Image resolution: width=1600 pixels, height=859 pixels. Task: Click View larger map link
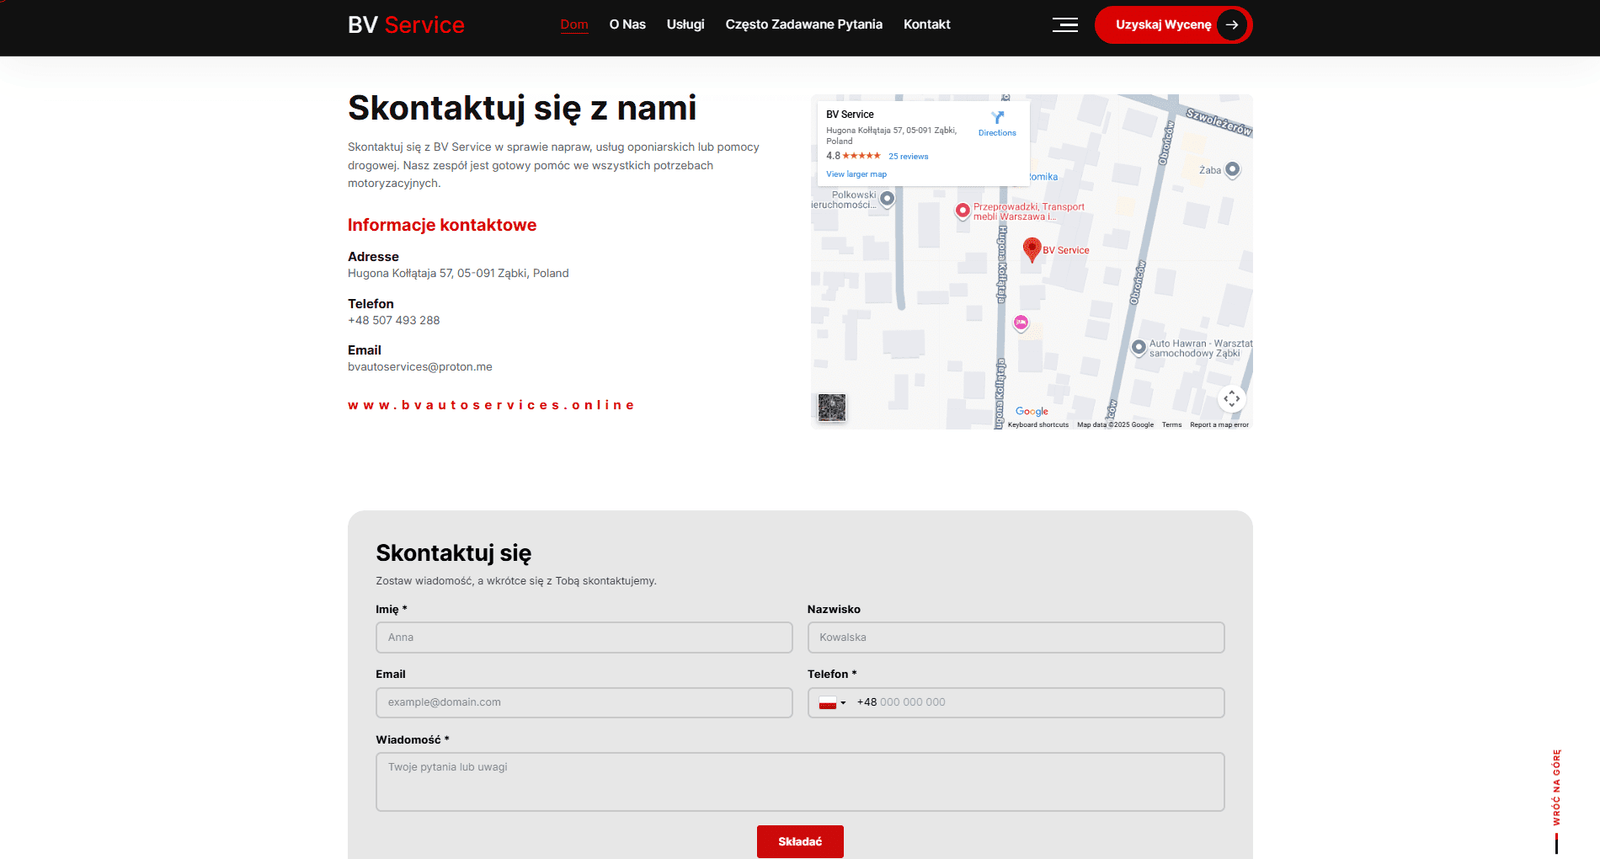(856, 174)
